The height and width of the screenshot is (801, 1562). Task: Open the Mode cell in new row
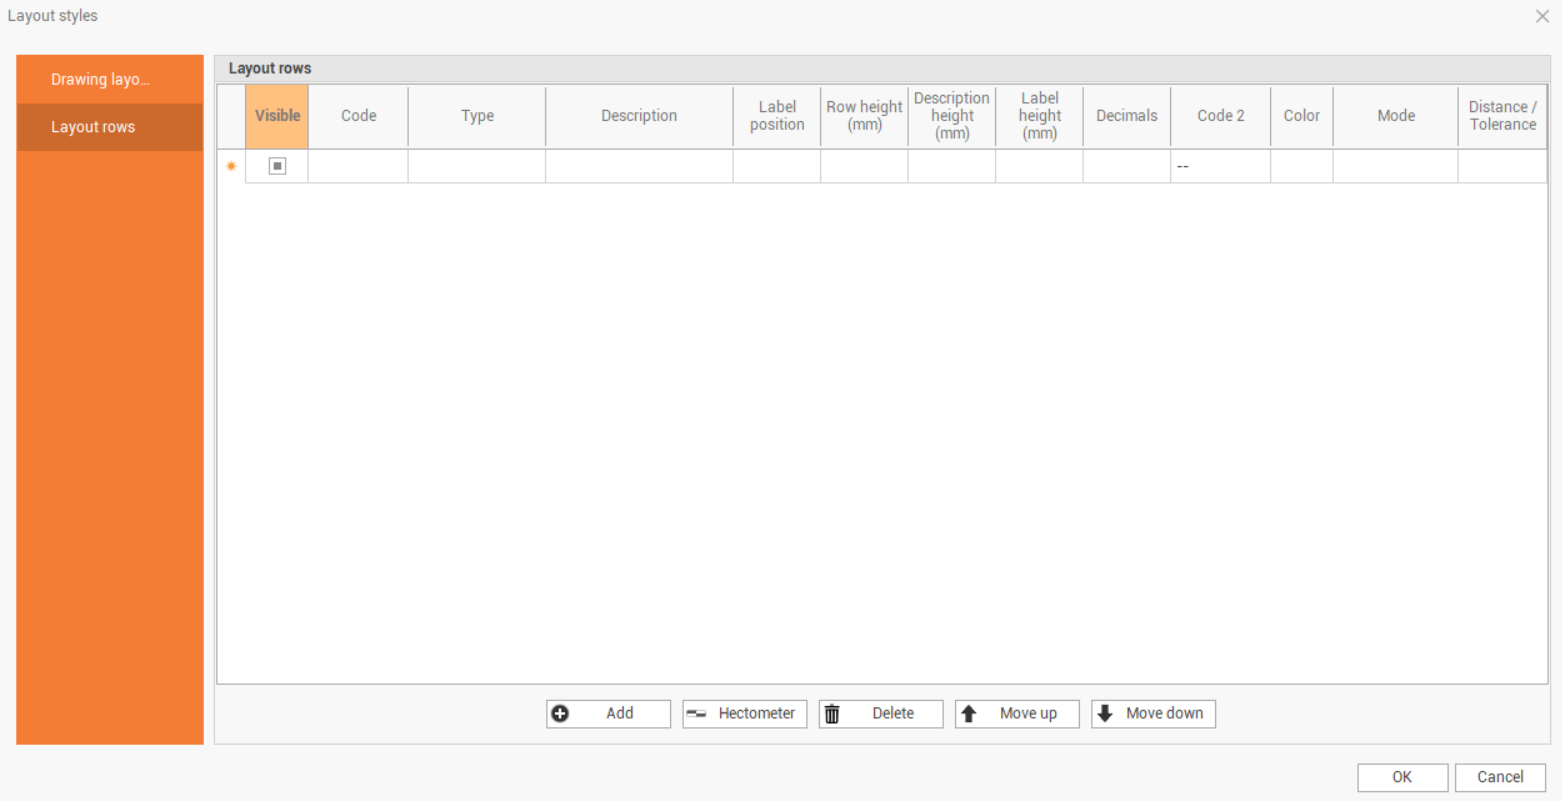[x=1395, y=166]
